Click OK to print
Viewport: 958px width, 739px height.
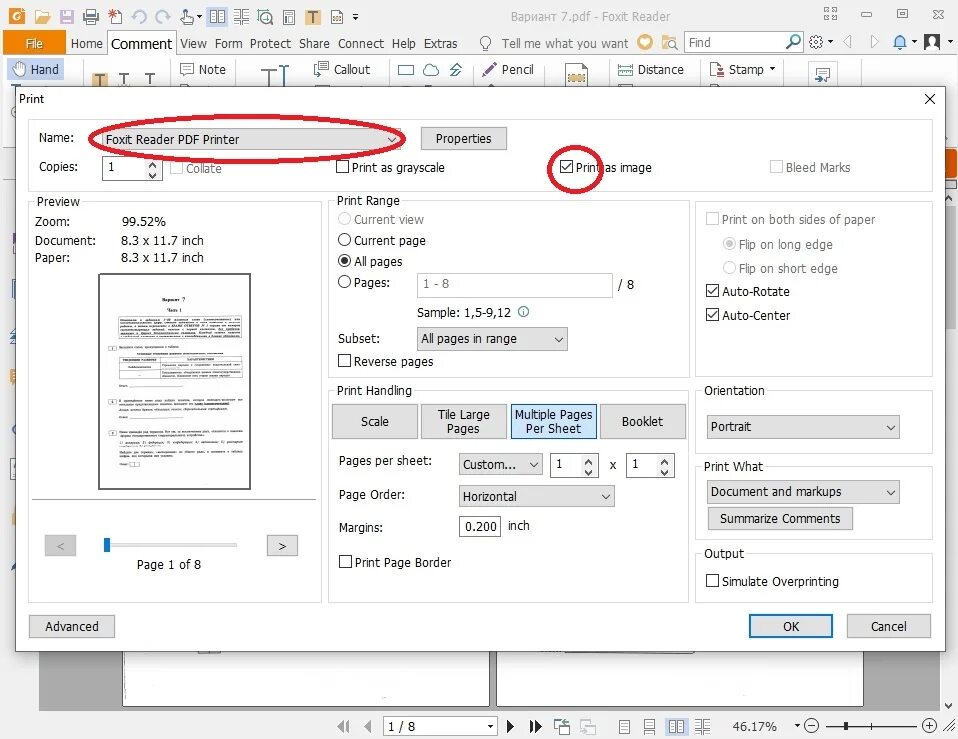[791, 626]
